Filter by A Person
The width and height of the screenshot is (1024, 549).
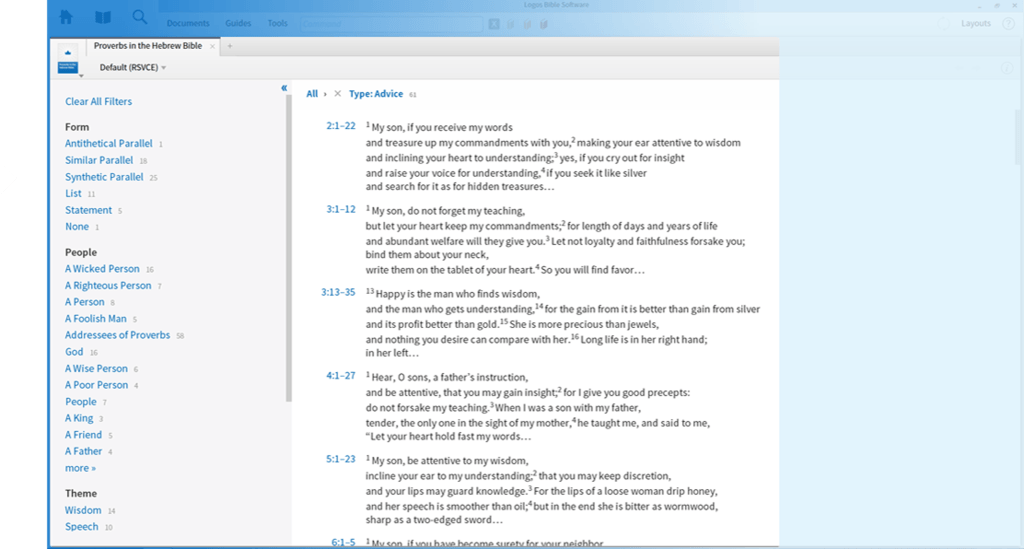84,302
